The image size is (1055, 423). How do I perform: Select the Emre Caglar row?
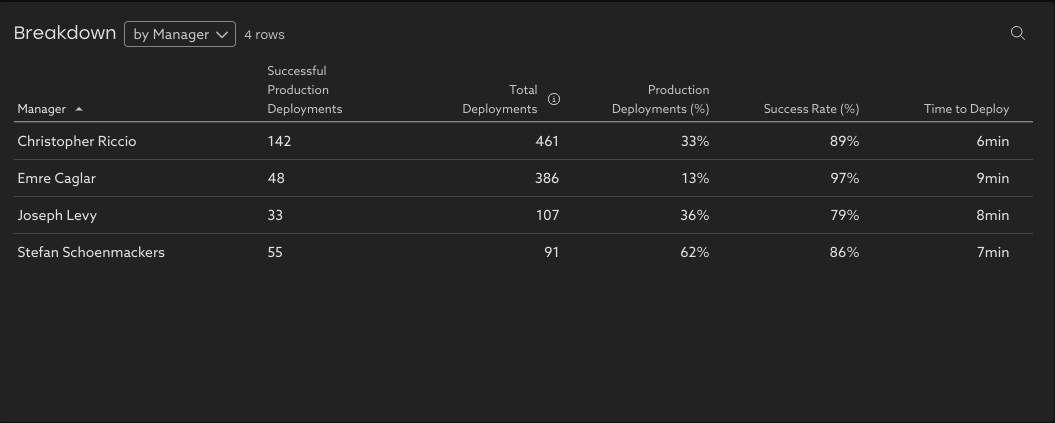57,178
